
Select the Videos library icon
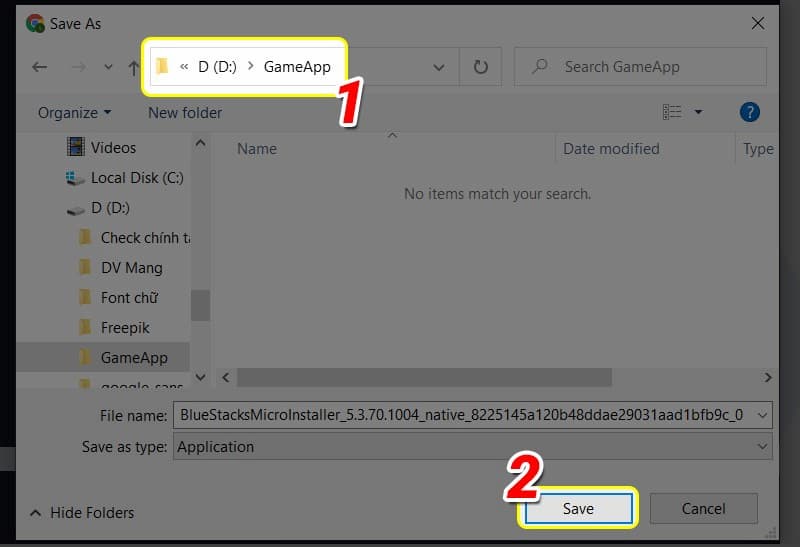coord(76,147)
